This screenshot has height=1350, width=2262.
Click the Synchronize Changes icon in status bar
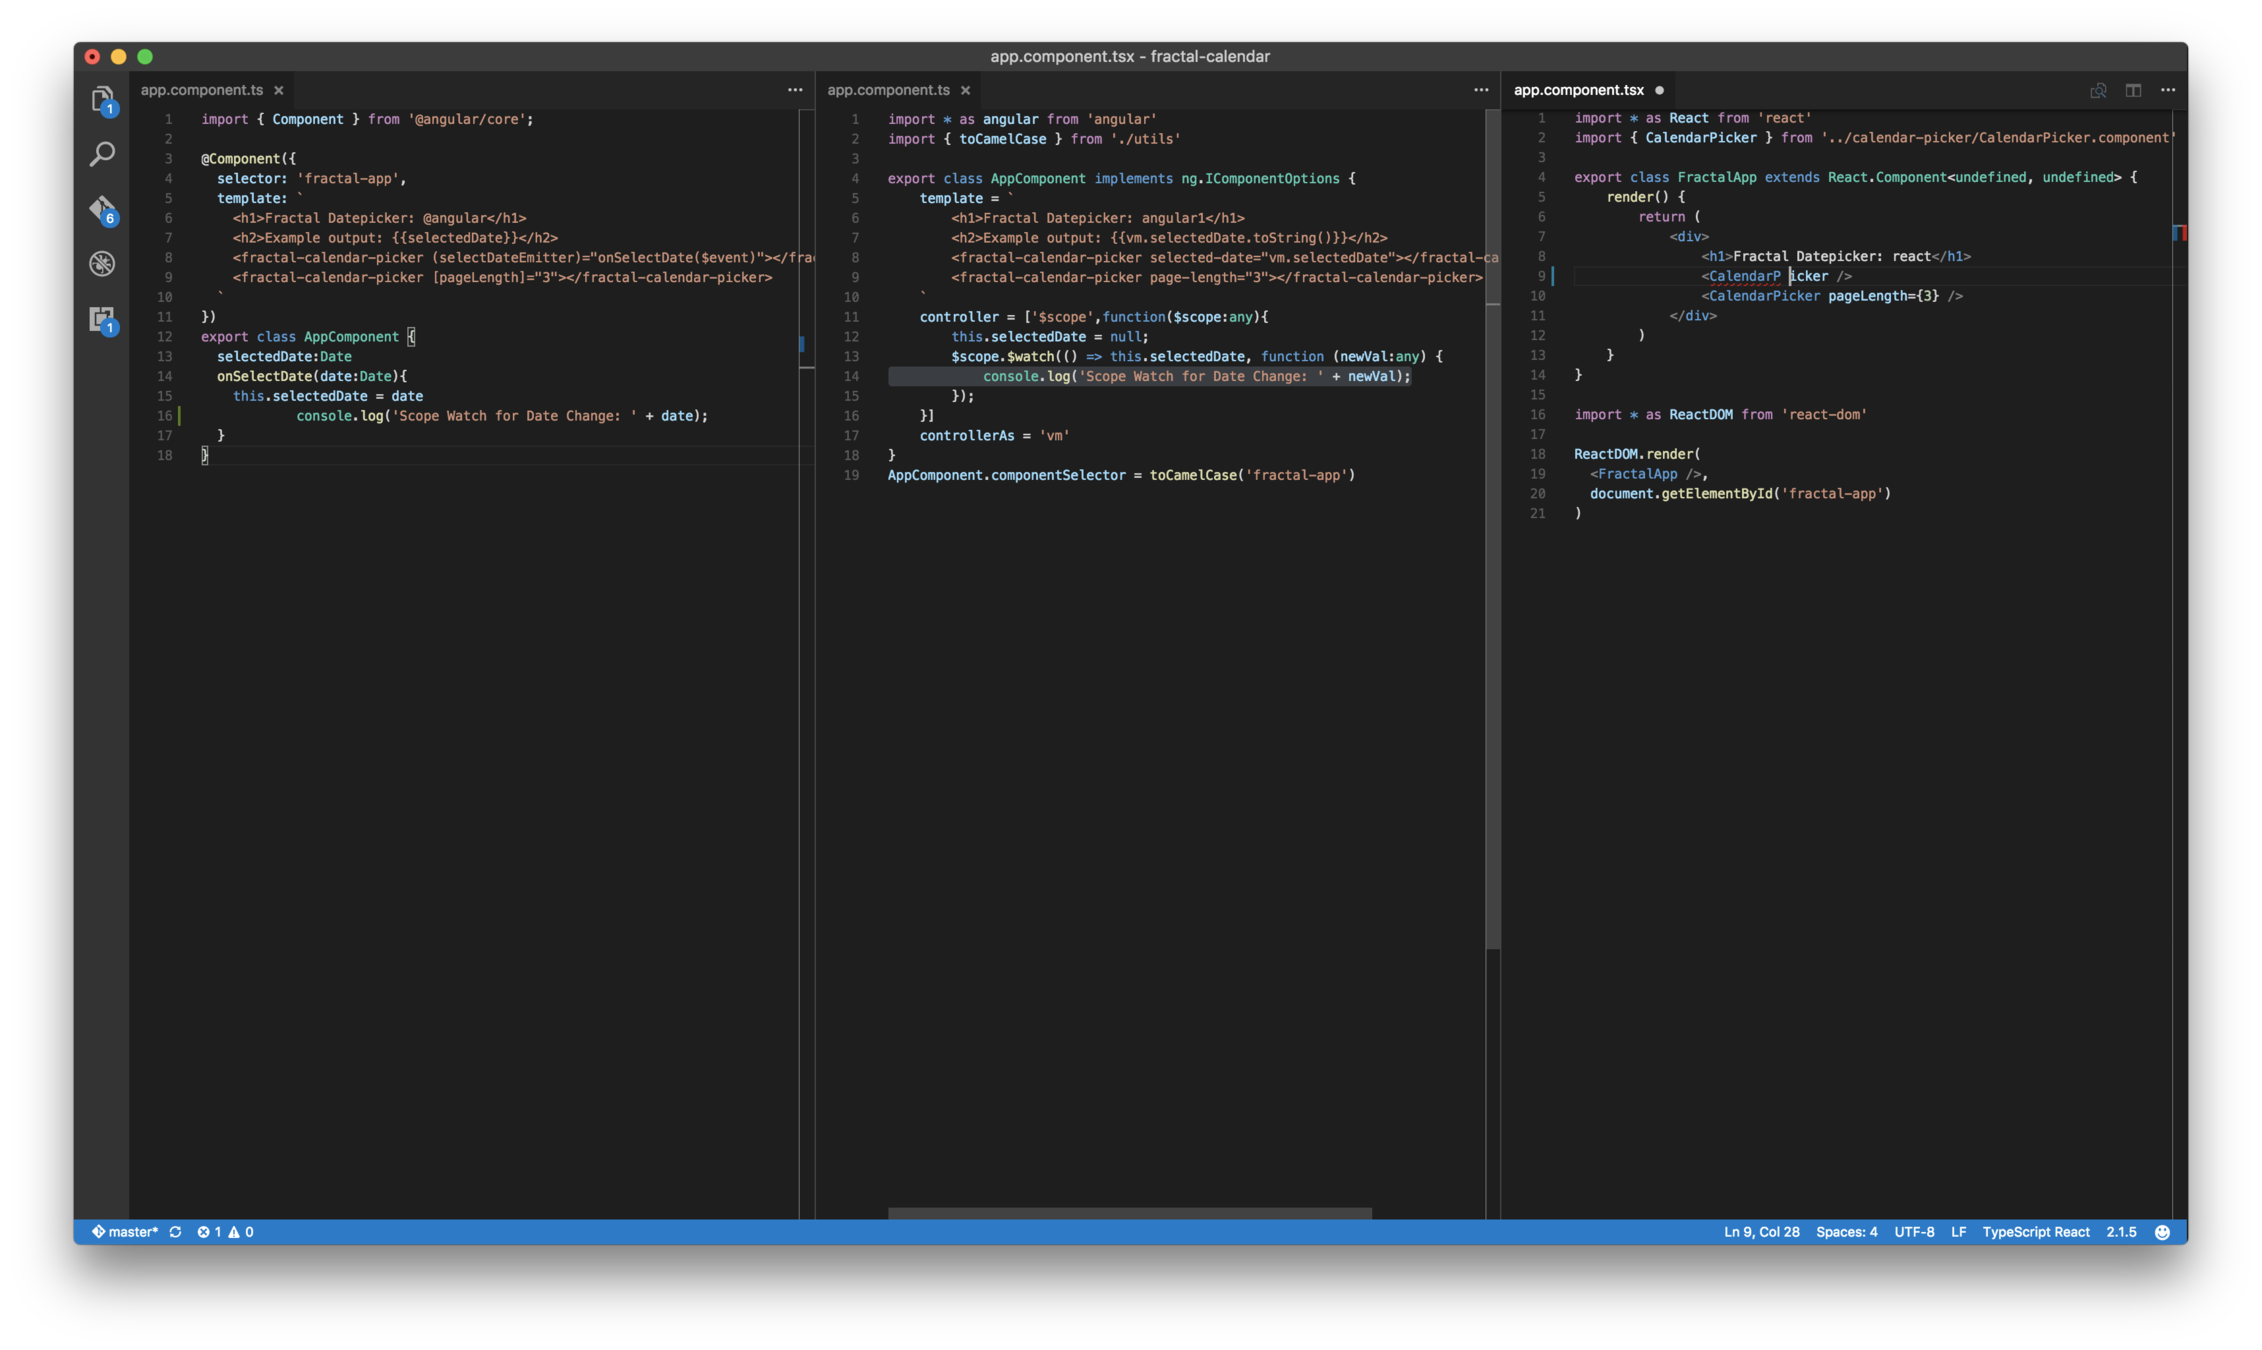[x=175, y=1232]
